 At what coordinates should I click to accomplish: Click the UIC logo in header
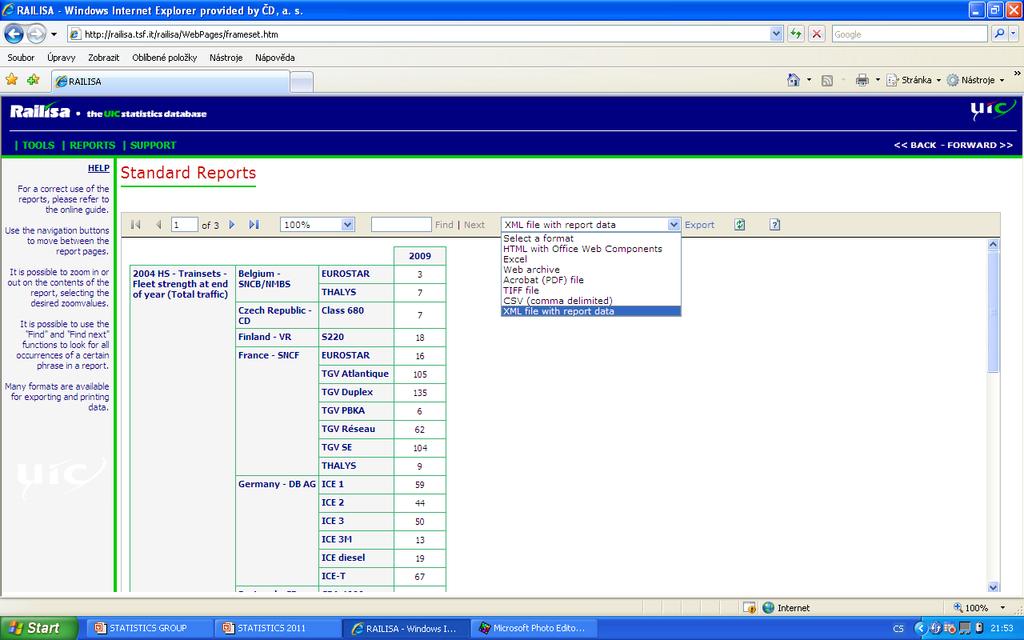[x=992, y=110]
